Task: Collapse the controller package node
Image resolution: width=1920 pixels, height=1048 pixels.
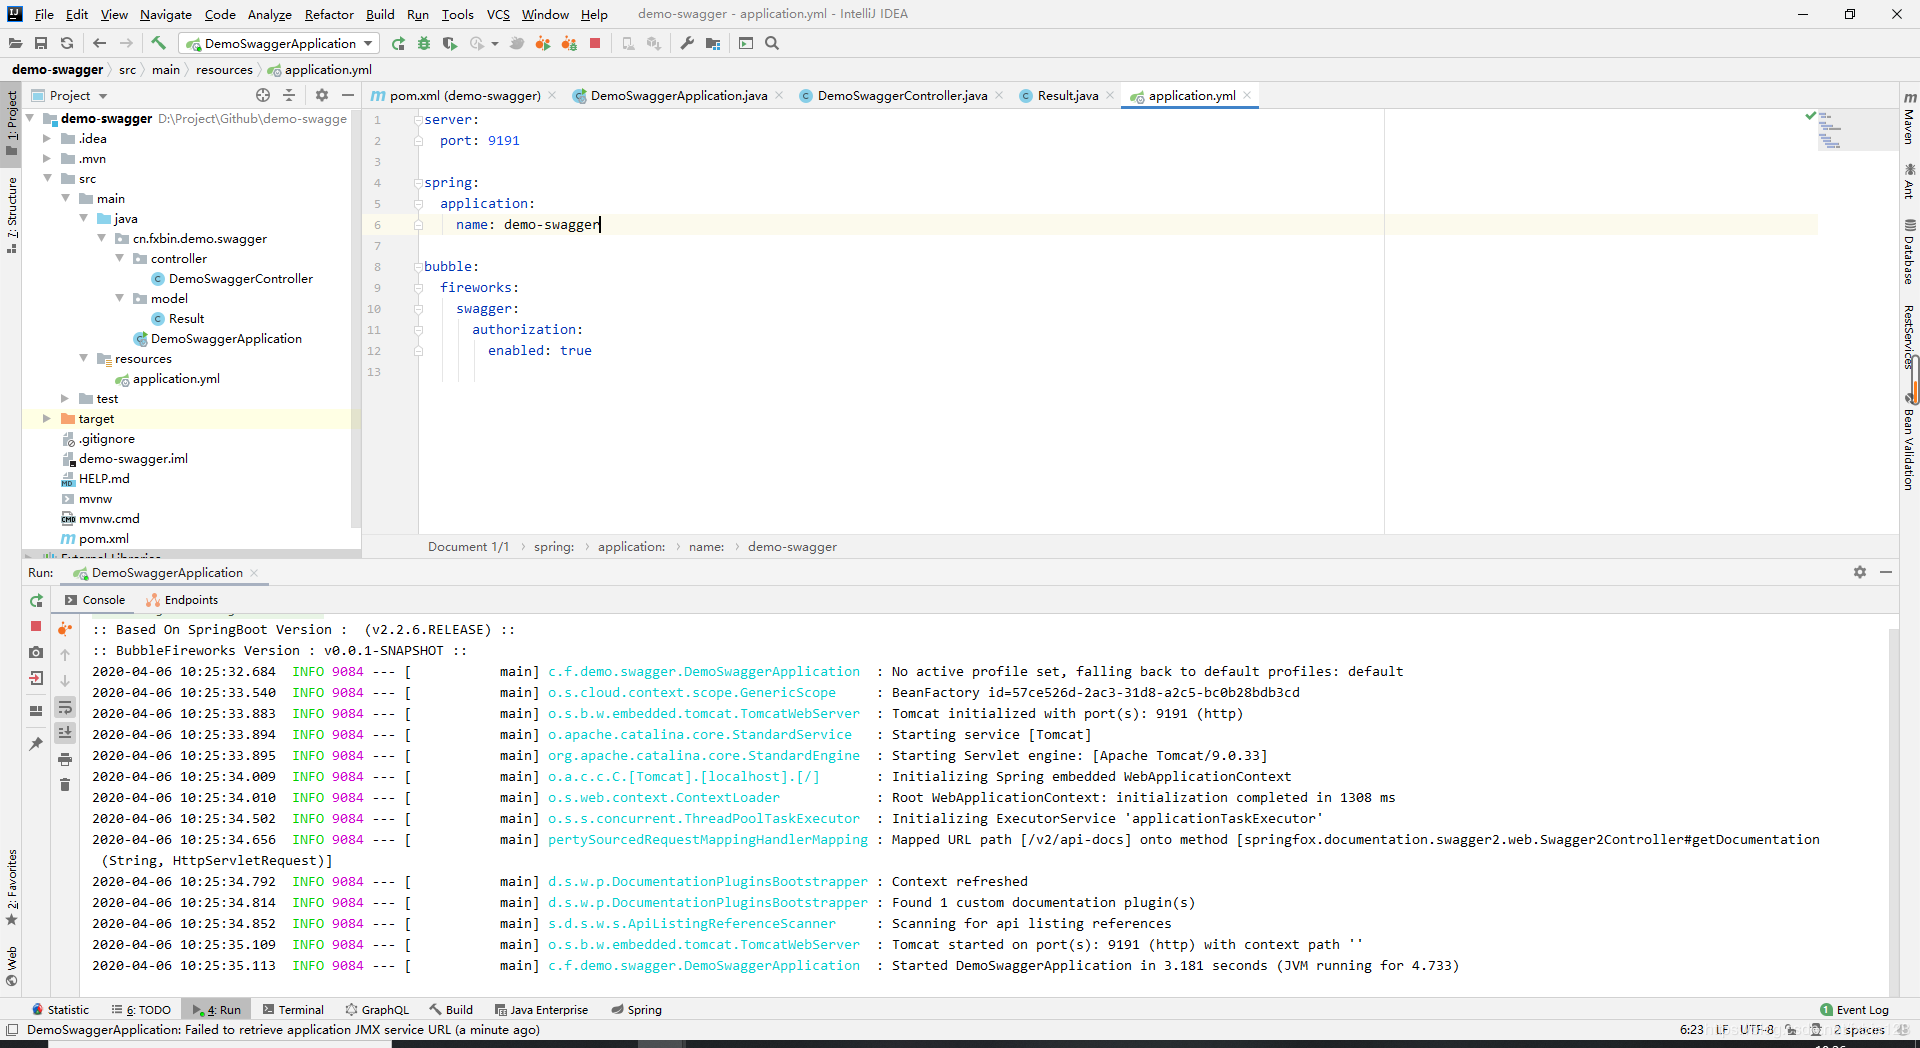Action: 120,259
